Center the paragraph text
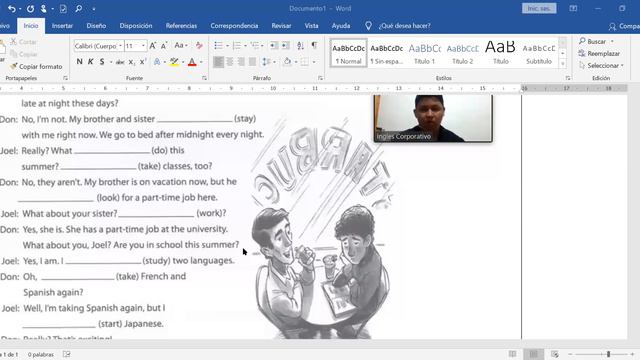 pos(230,62)
